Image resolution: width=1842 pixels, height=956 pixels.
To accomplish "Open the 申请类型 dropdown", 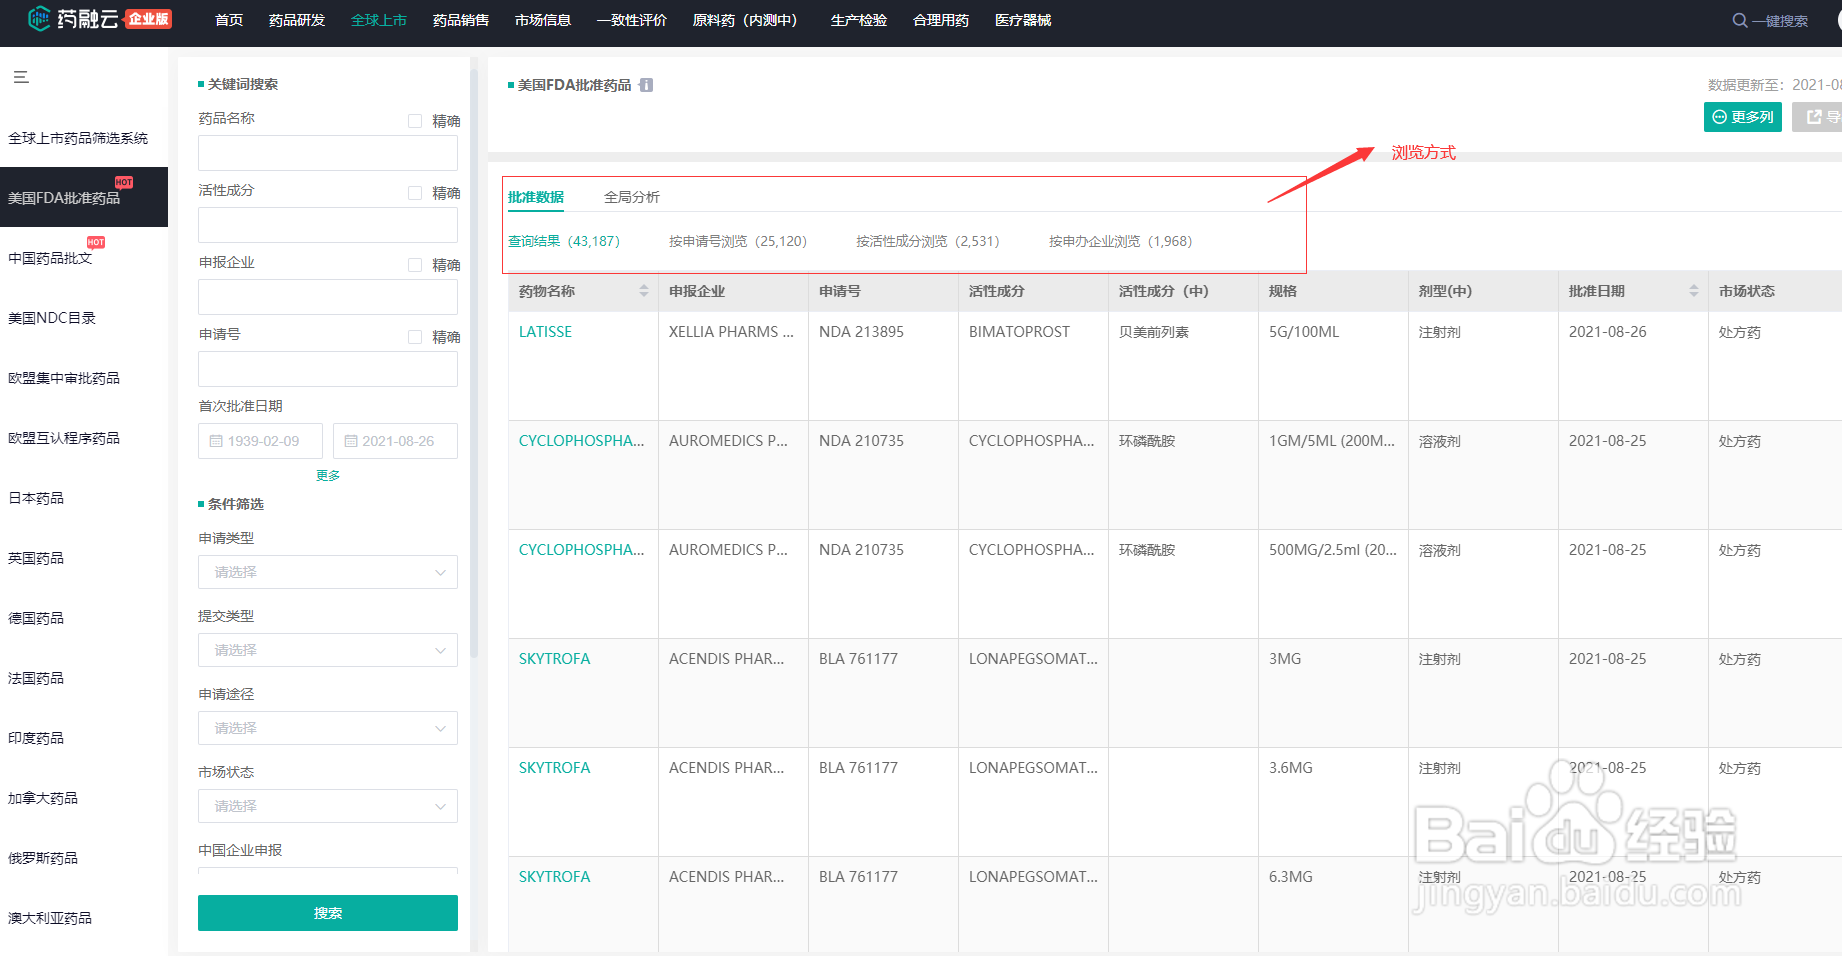I will (328, 572).
